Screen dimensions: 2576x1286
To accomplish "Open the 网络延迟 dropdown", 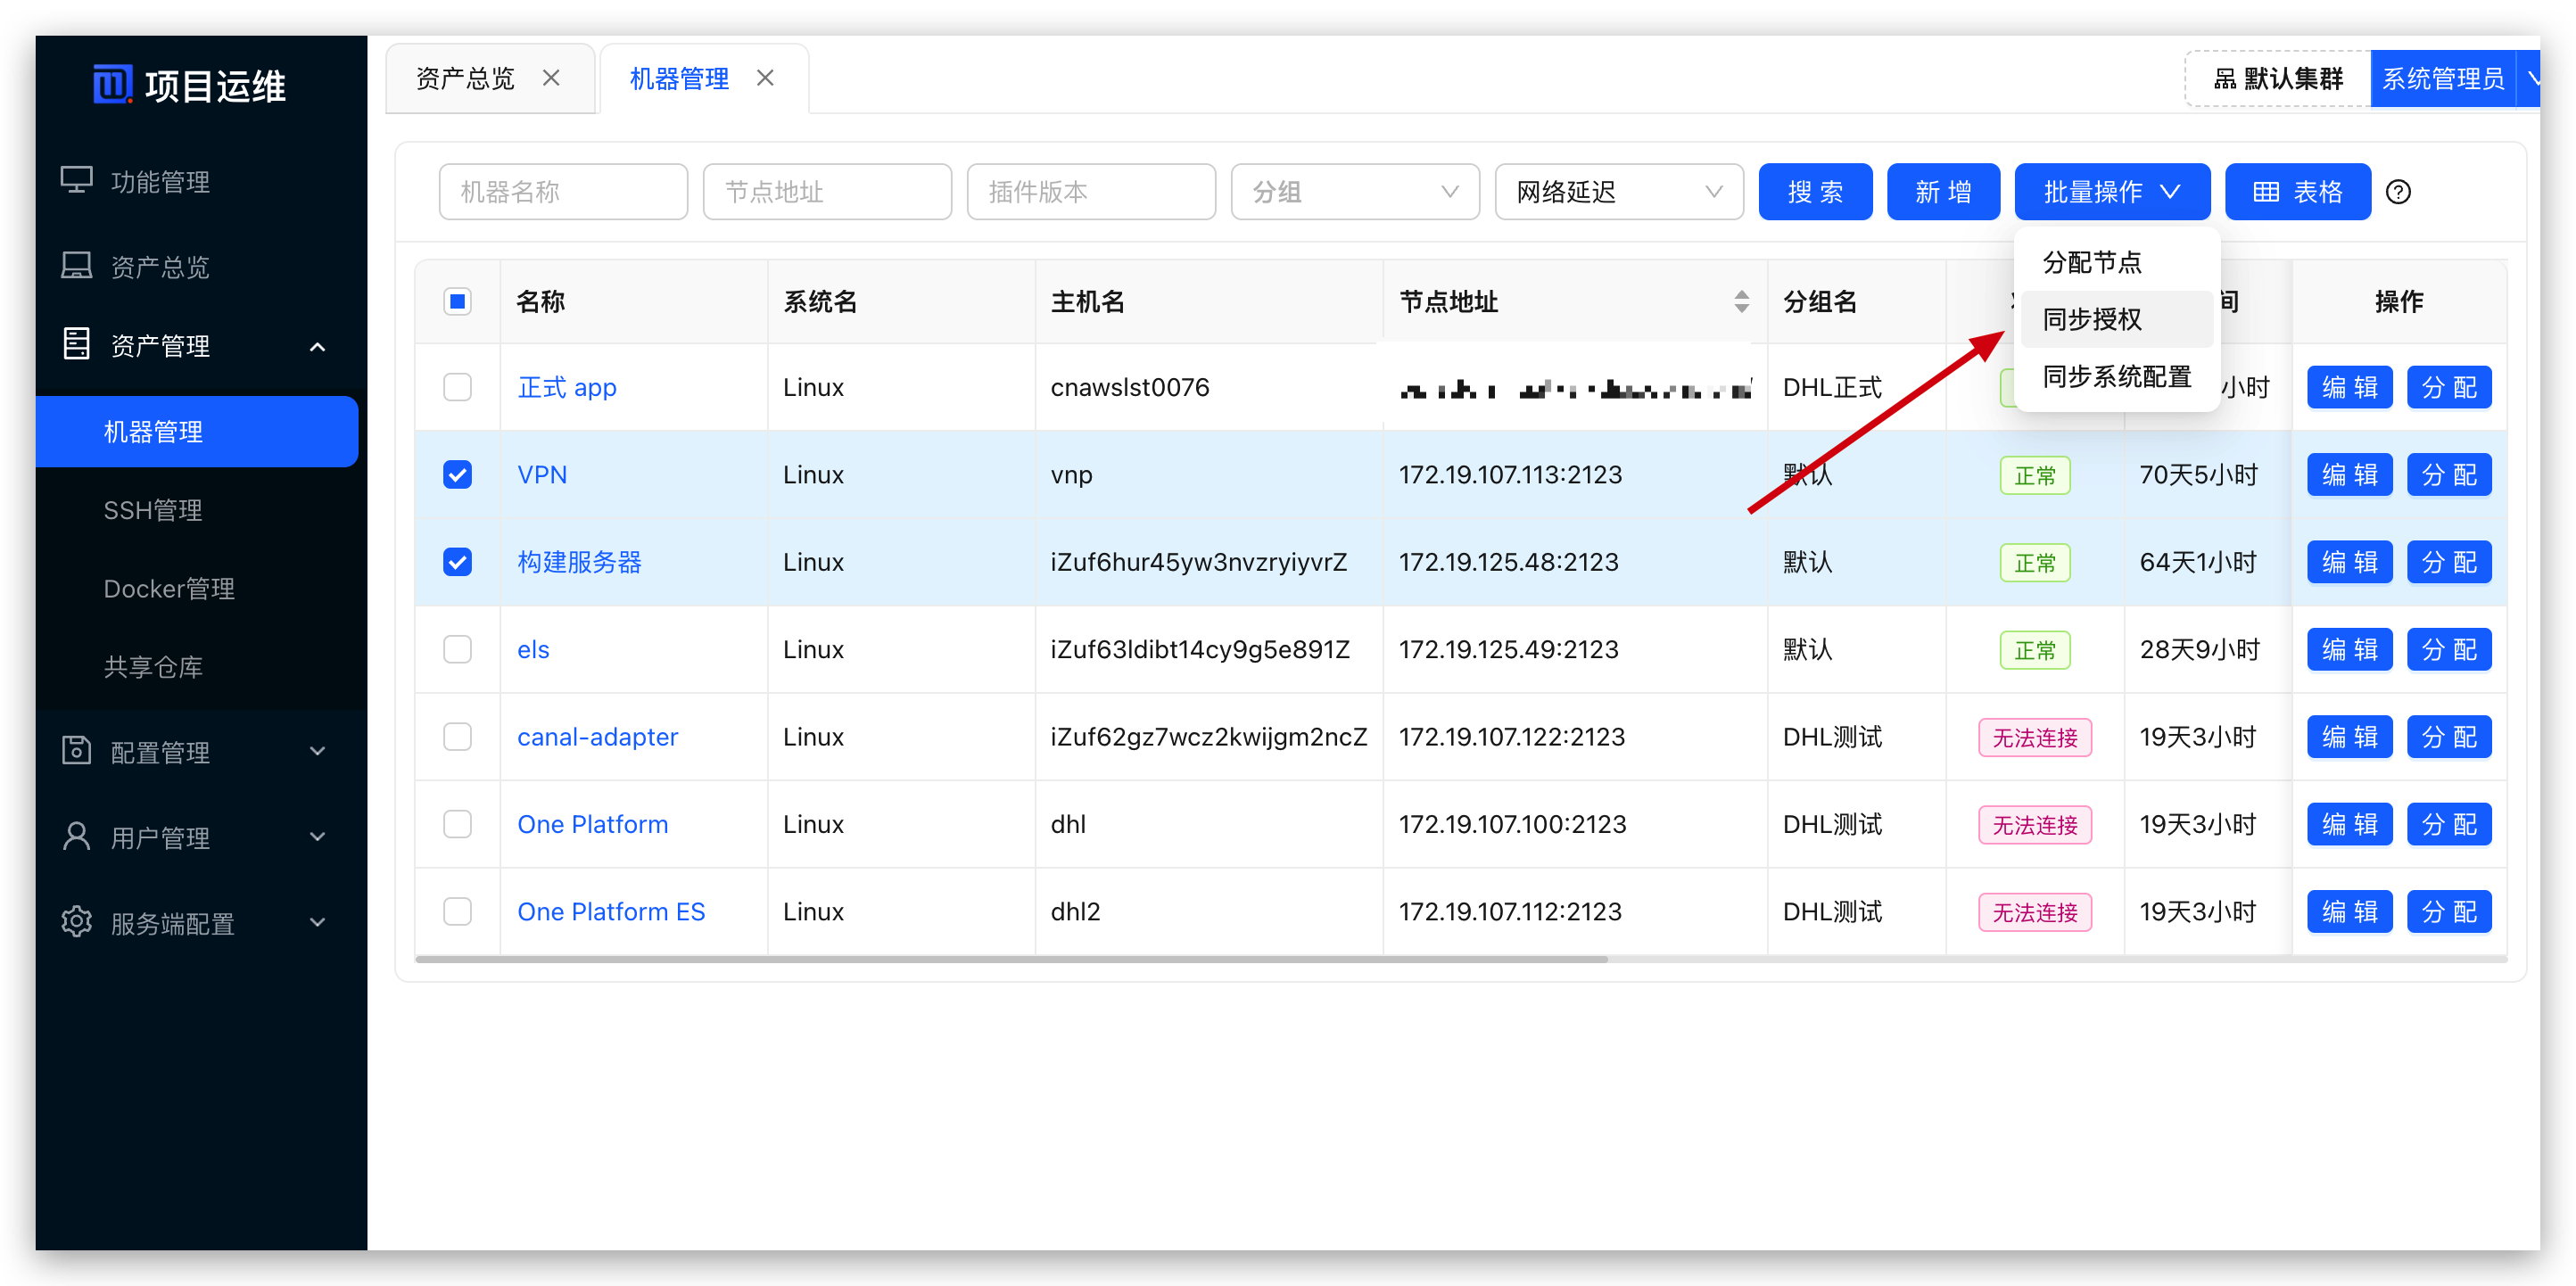I will (1618, 192).
